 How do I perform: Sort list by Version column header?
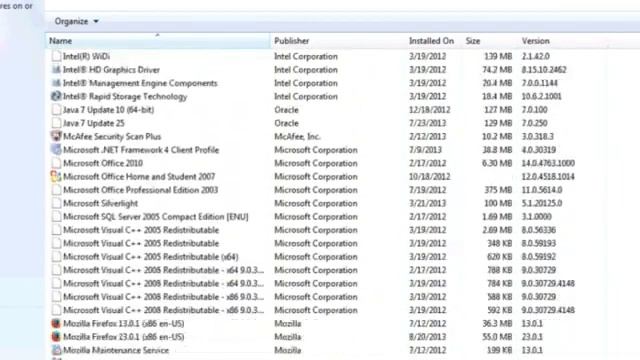(562, 41)
